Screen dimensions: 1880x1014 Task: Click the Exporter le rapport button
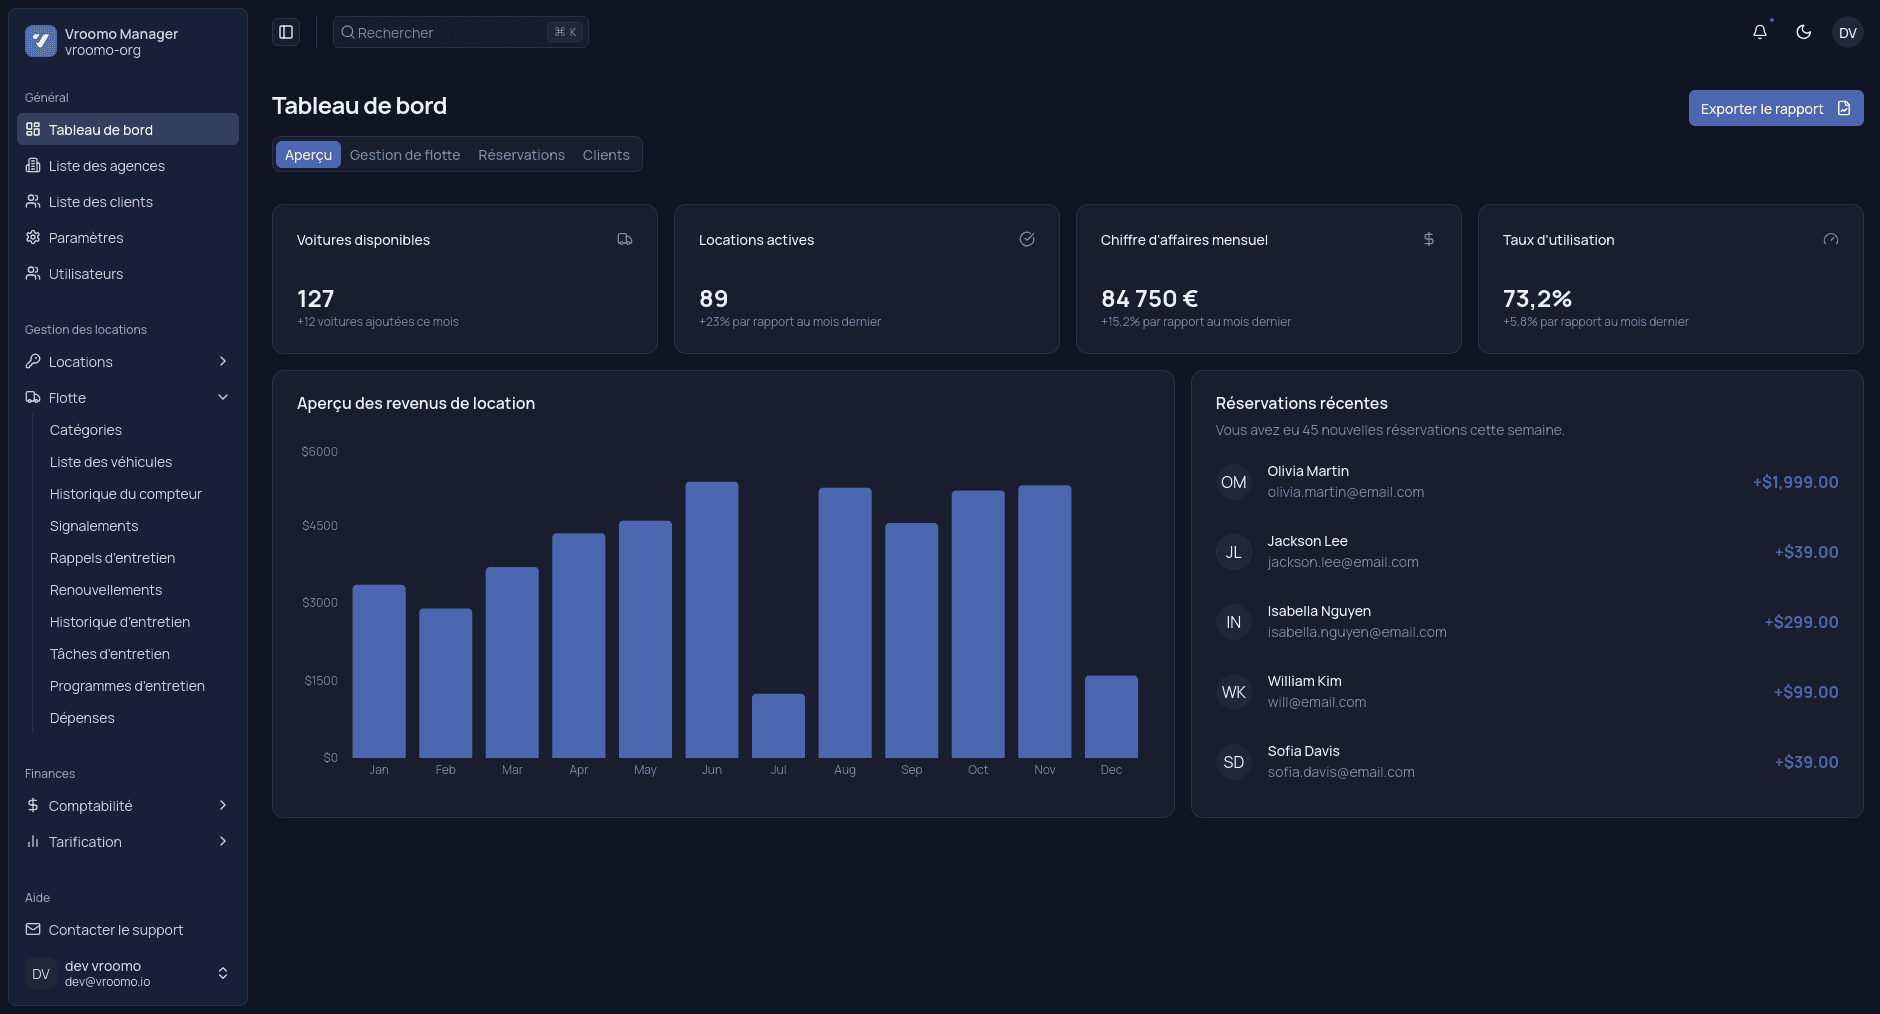pos(1775,108)
